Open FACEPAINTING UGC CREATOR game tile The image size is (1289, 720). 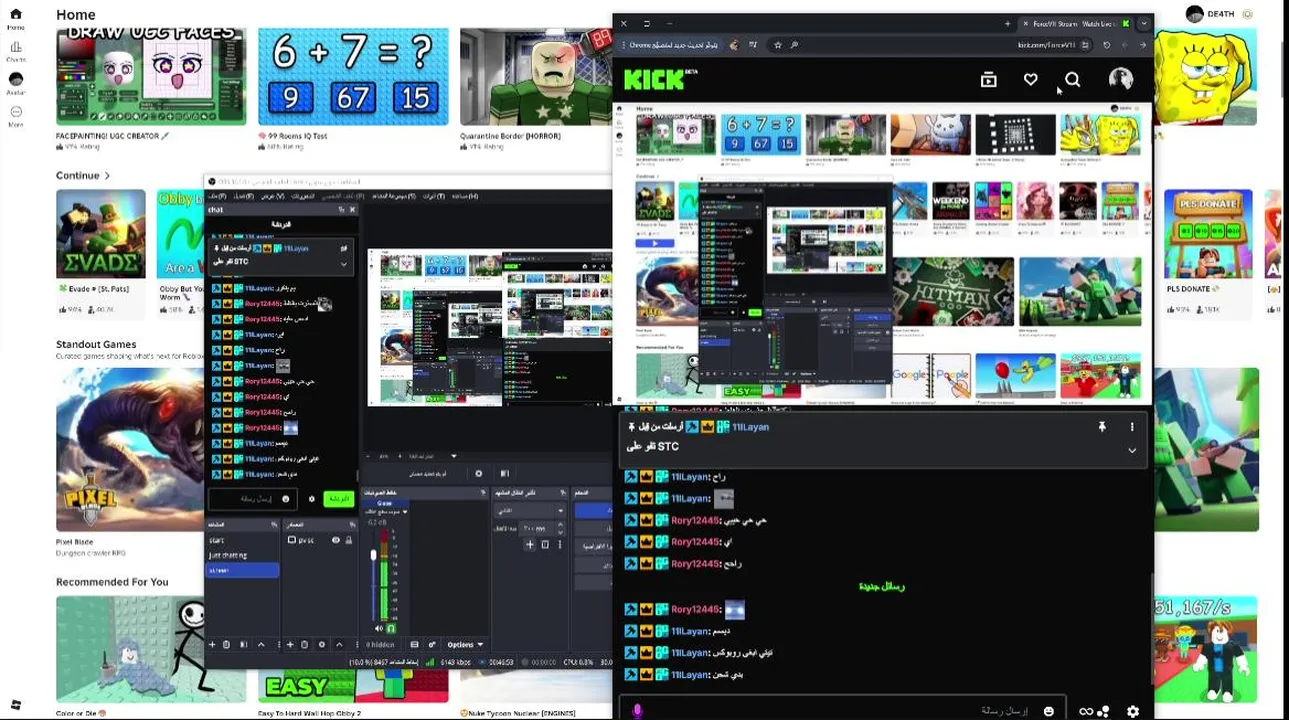point(151,88)
